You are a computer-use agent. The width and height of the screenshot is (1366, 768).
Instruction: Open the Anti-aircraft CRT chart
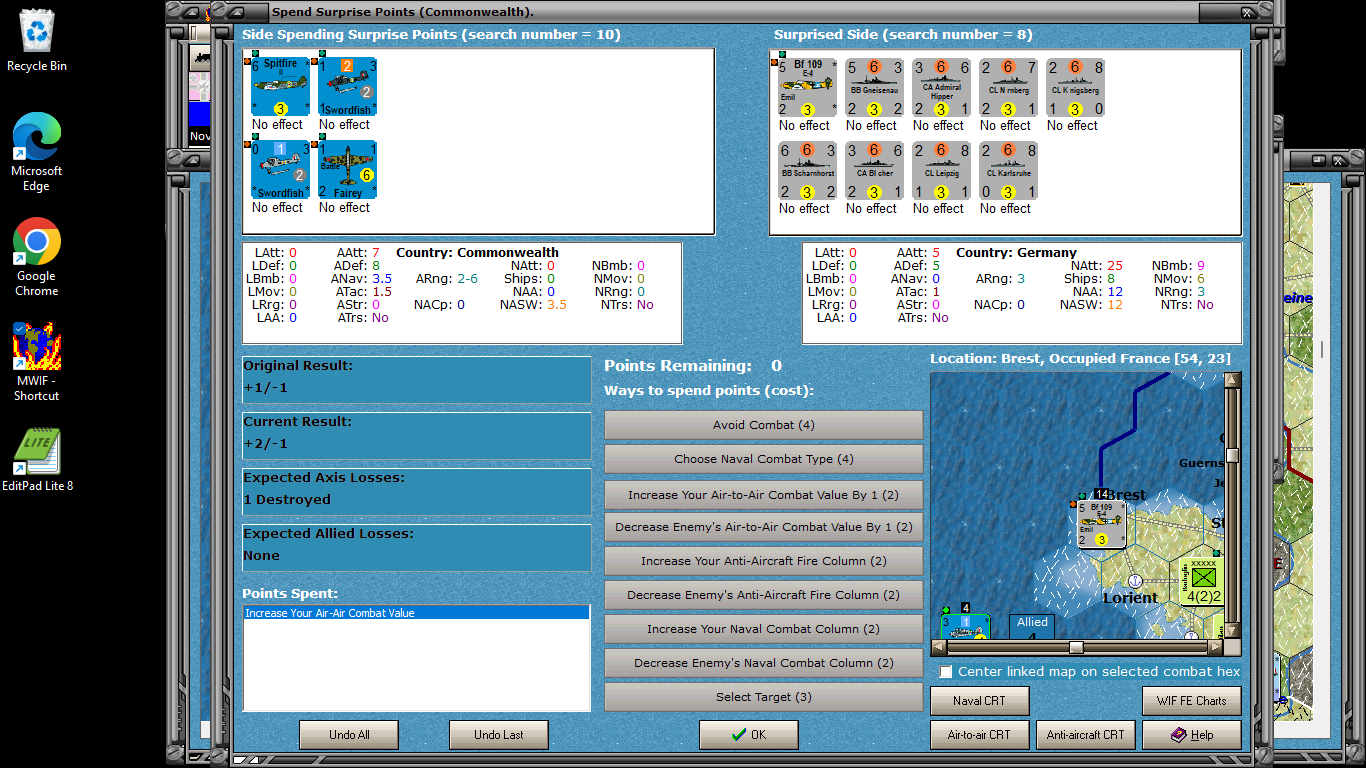point(1086,735)
